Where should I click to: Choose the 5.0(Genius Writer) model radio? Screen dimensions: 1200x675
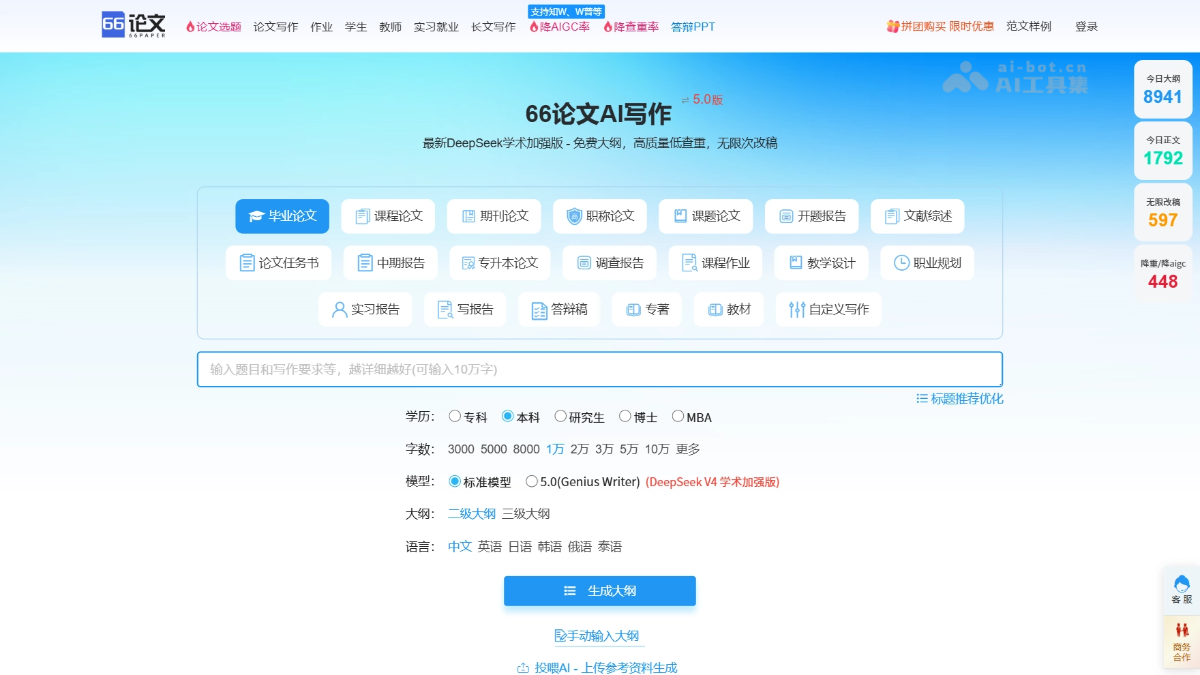coord(532,481)
